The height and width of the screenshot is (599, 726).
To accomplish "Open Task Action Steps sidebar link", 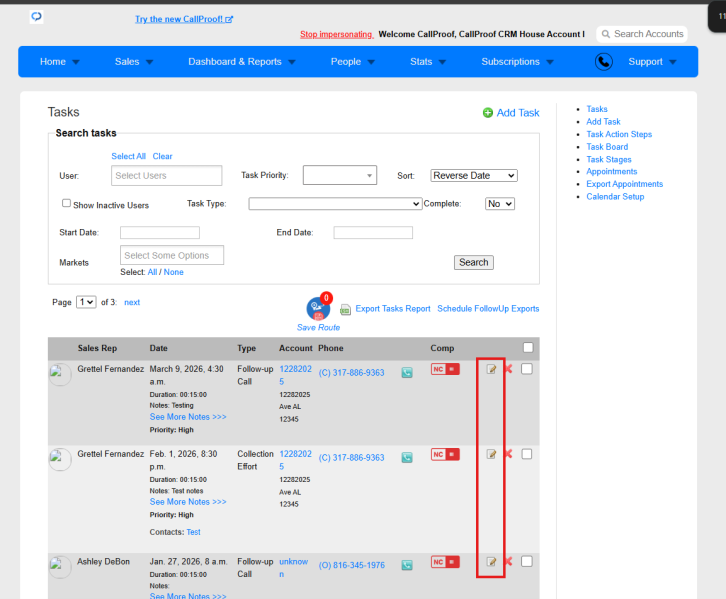I will 619,134.
